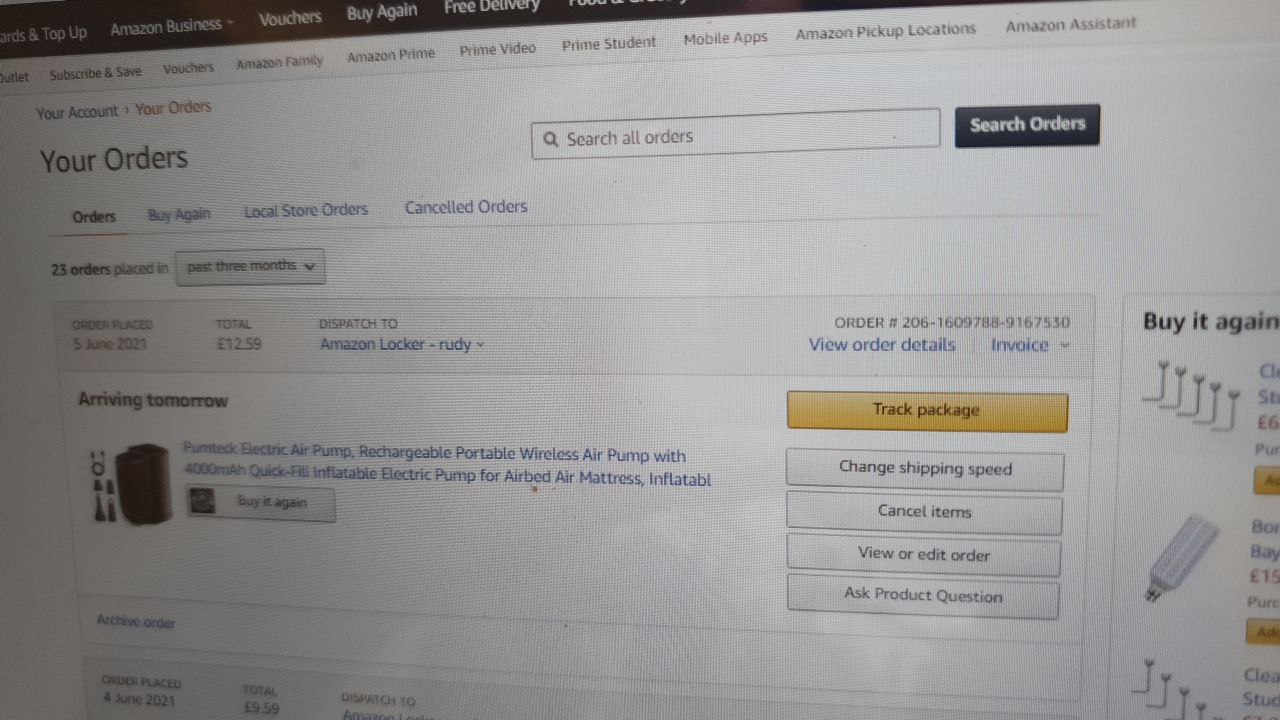Click the Track package button

[927, 411]
